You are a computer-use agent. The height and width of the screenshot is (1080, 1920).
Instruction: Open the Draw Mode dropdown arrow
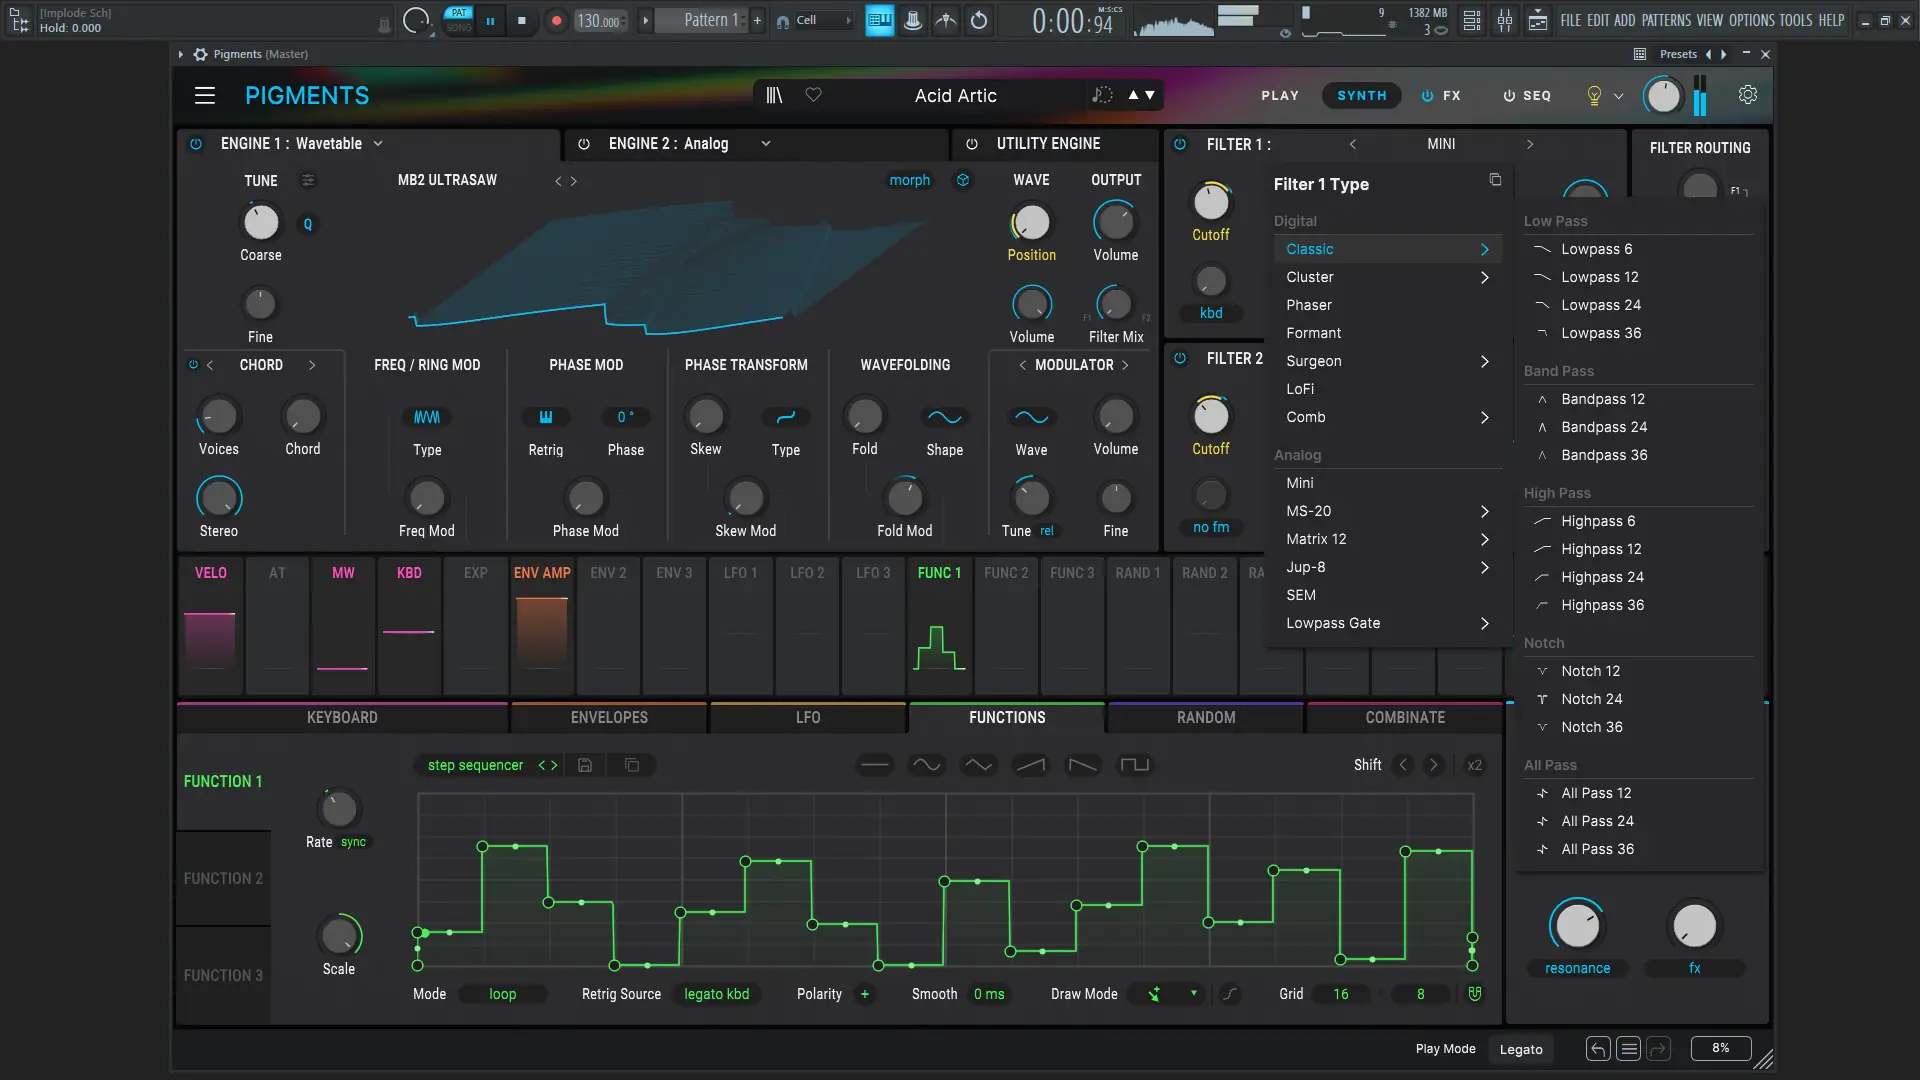click(x=1193, y=994)
